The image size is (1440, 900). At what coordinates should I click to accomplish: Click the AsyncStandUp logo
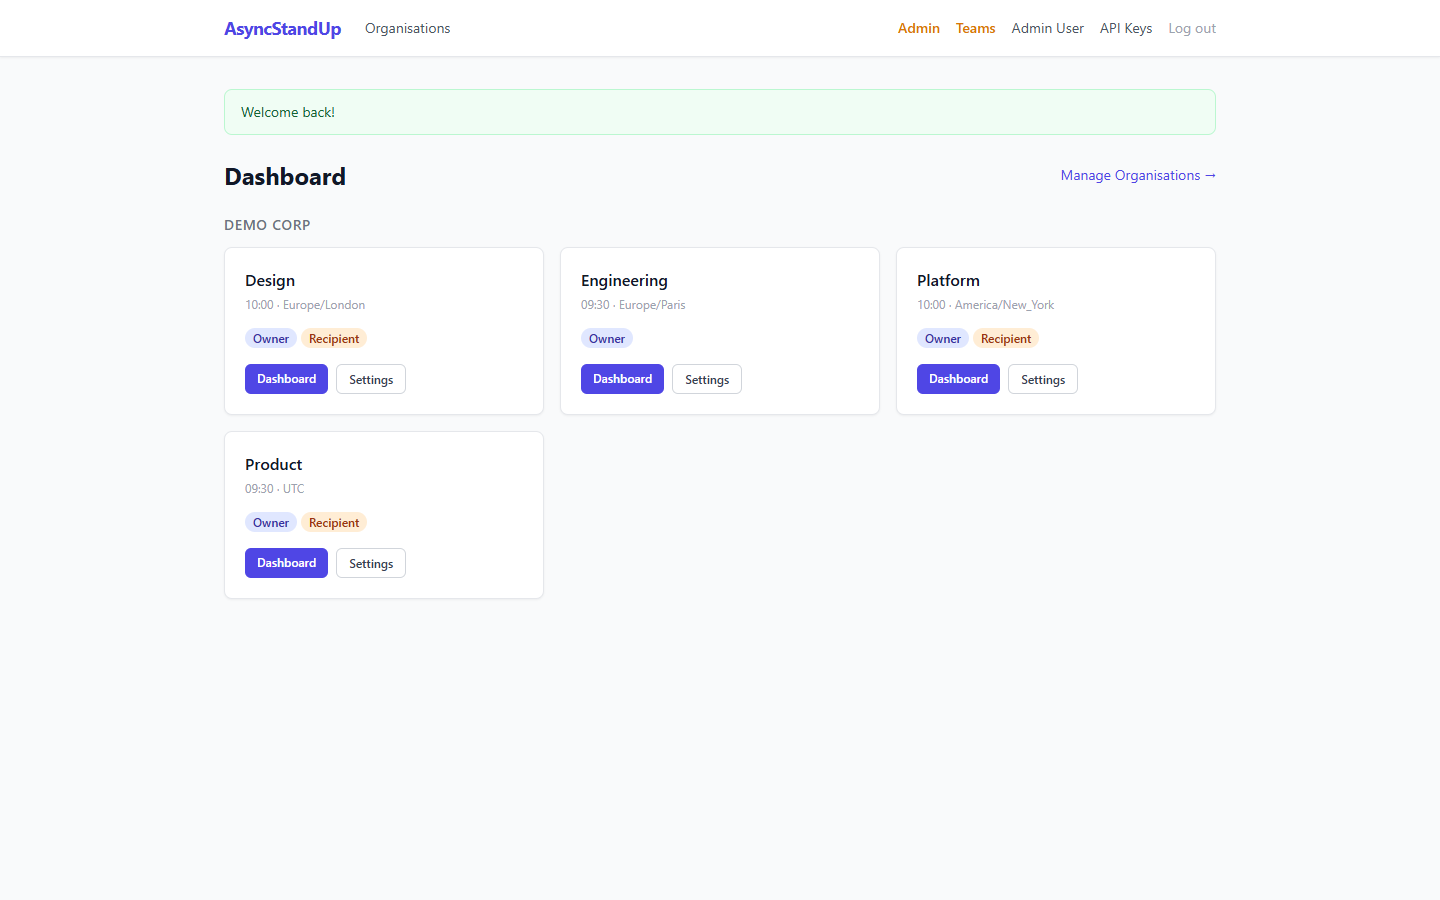point(282,29)
